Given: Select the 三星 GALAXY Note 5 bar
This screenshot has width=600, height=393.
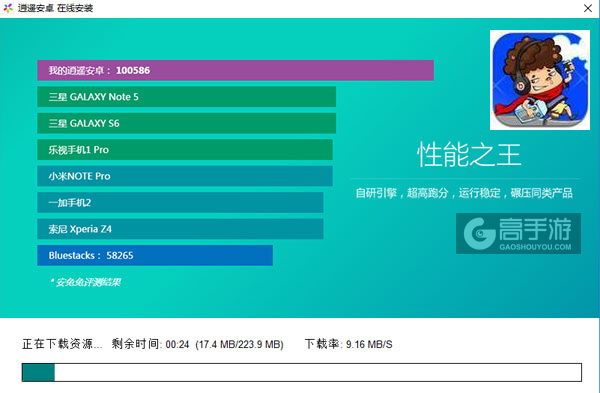Looking at the screenshot, I should (x=186, y=97).
